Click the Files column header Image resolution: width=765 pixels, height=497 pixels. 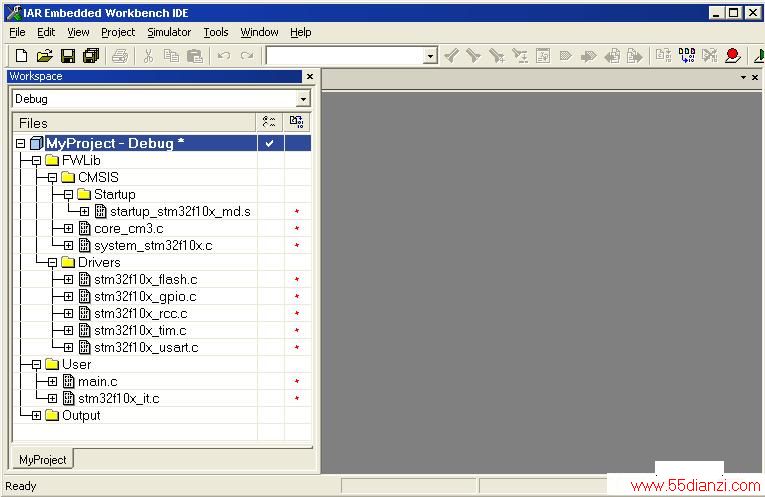click(x=134, y=122)
